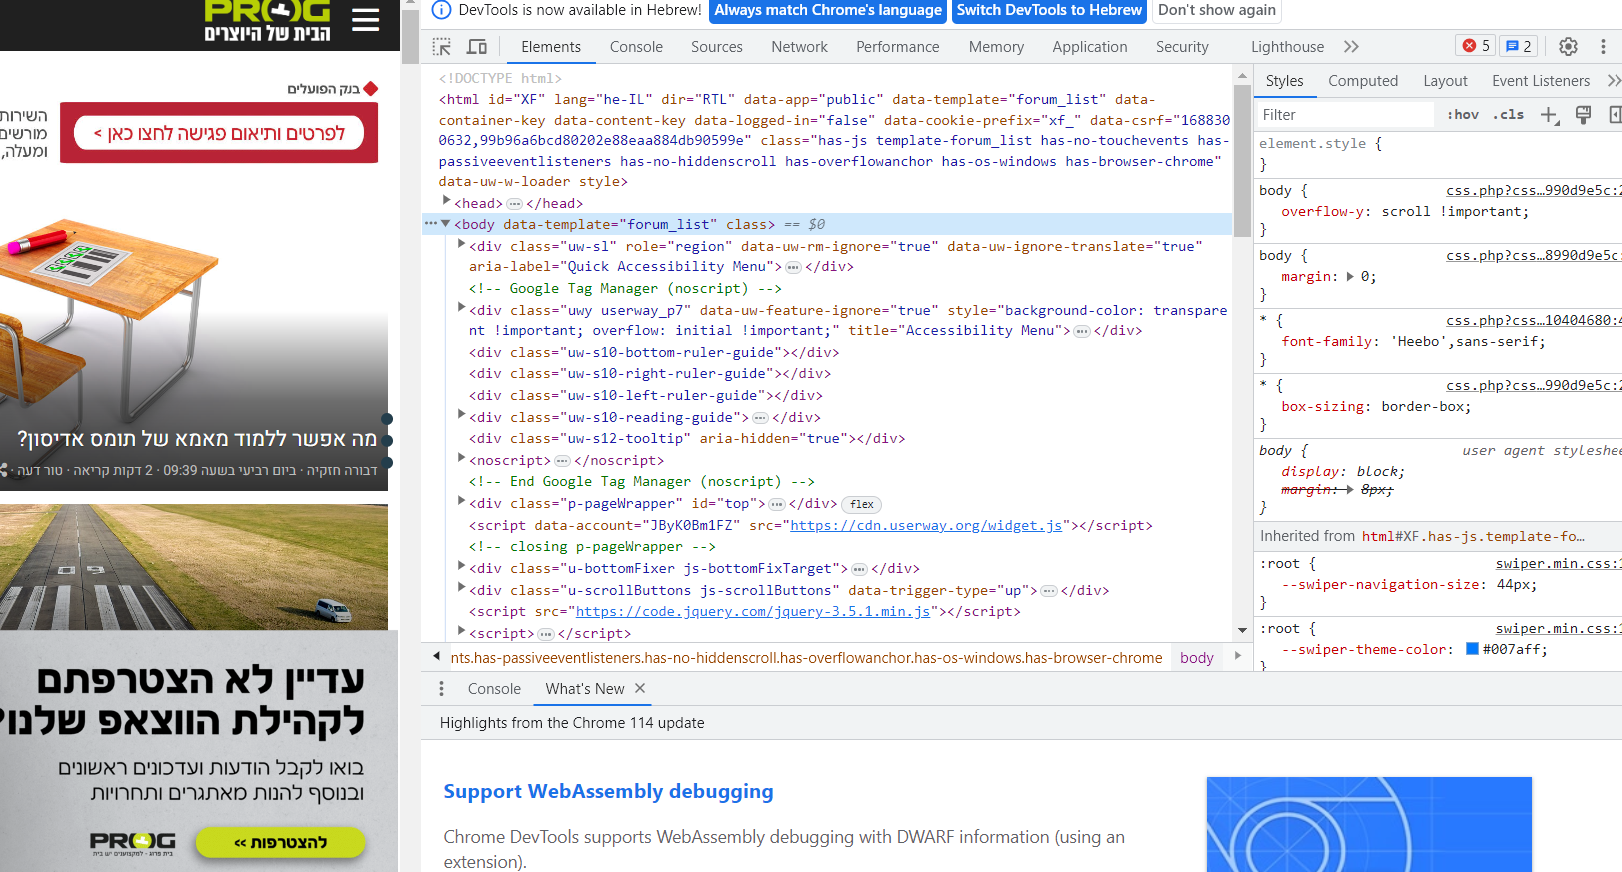Screen dimensions: 1622x872
Task: Expand the u-scrollButtons div
Action: pos(461,589)
